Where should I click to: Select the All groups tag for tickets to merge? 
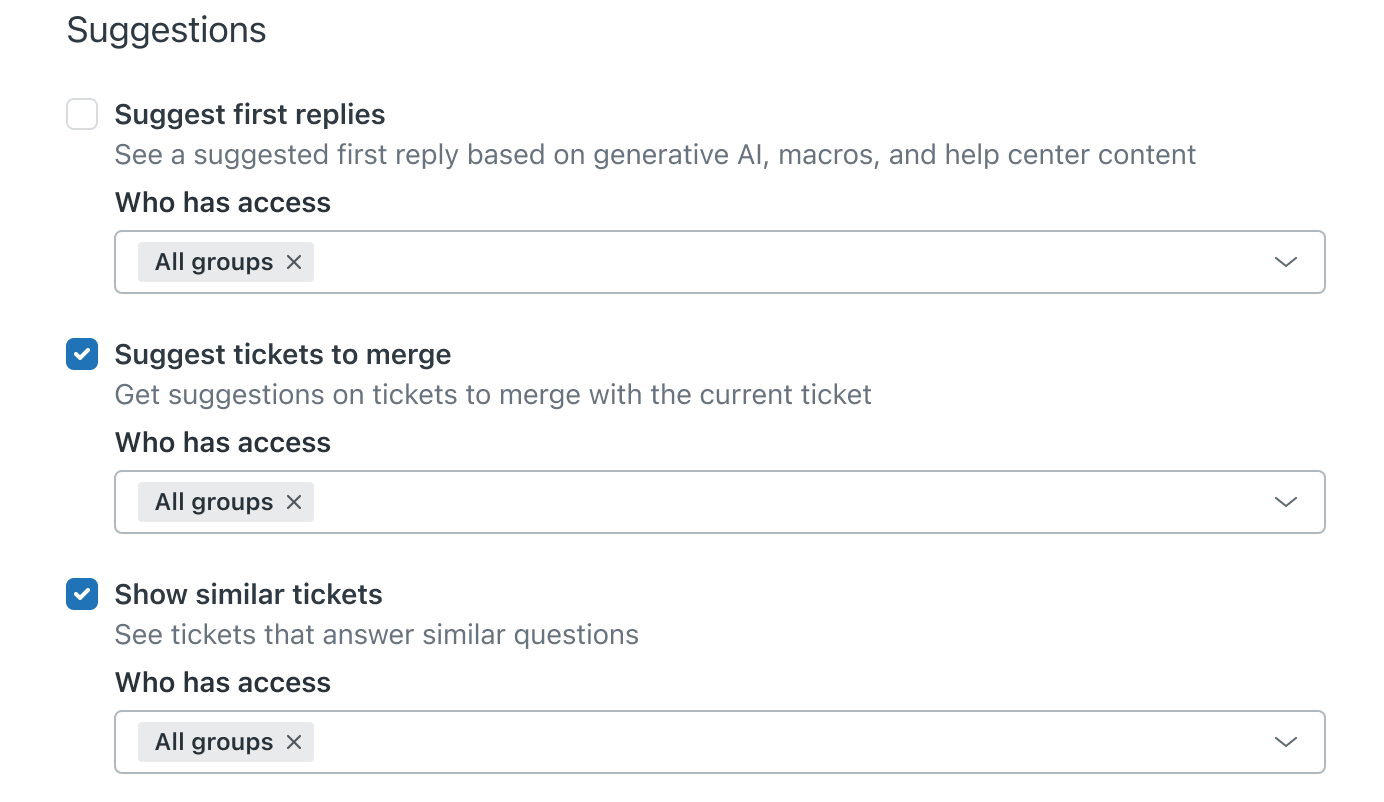pos(213,502)
